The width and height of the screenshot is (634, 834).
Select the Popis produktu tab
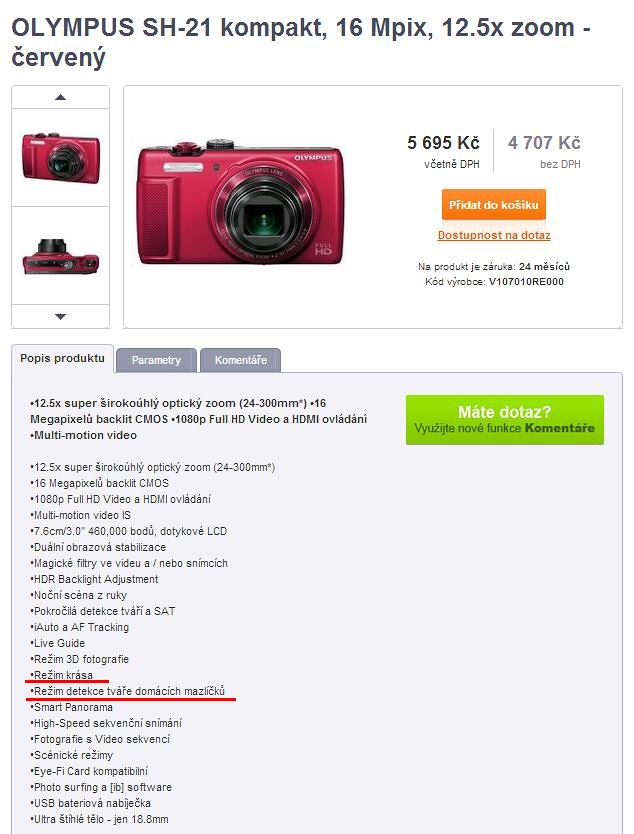pos(62,358)
